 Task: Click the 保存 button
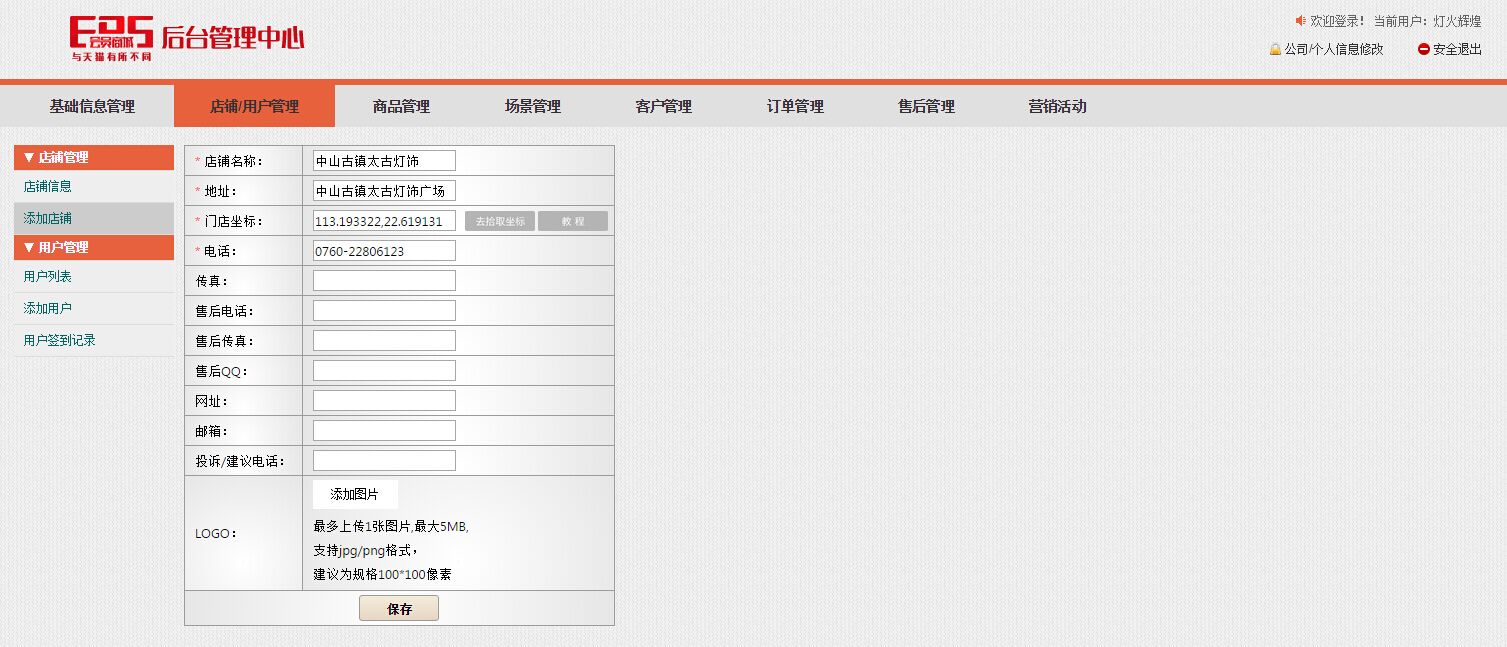click(399, 608)
